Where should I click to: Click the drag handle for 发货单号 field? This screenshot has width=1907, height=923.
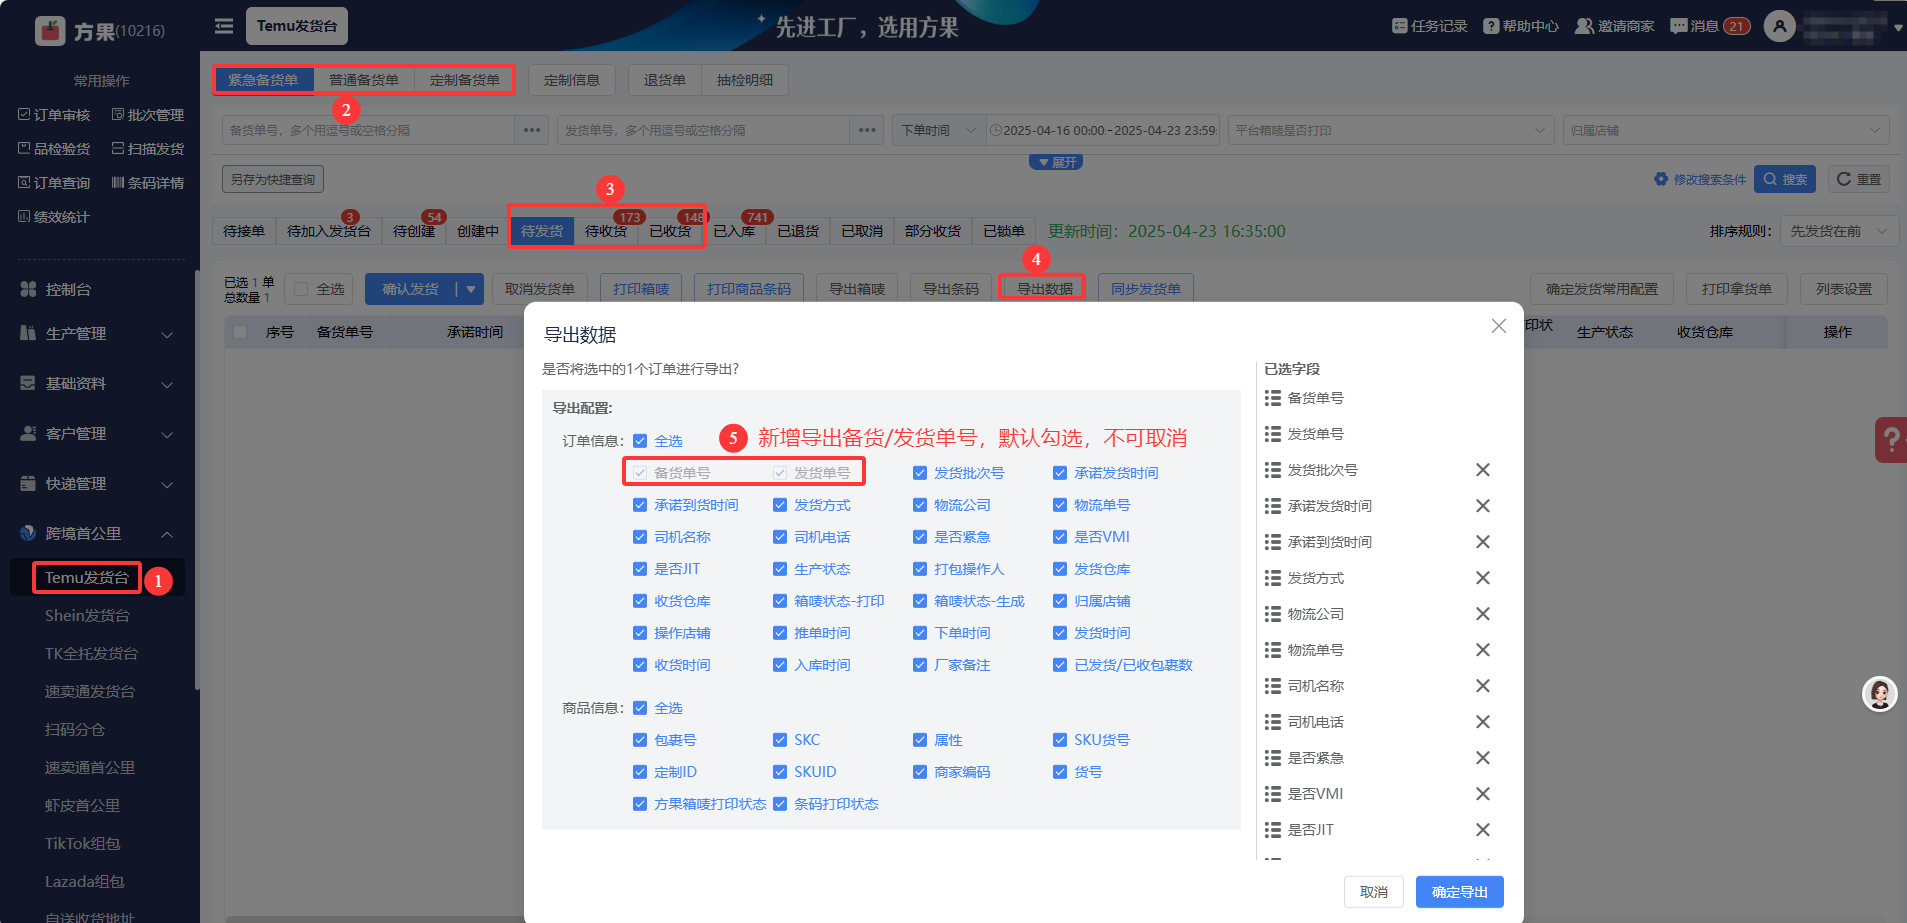tap(1273, 434)
